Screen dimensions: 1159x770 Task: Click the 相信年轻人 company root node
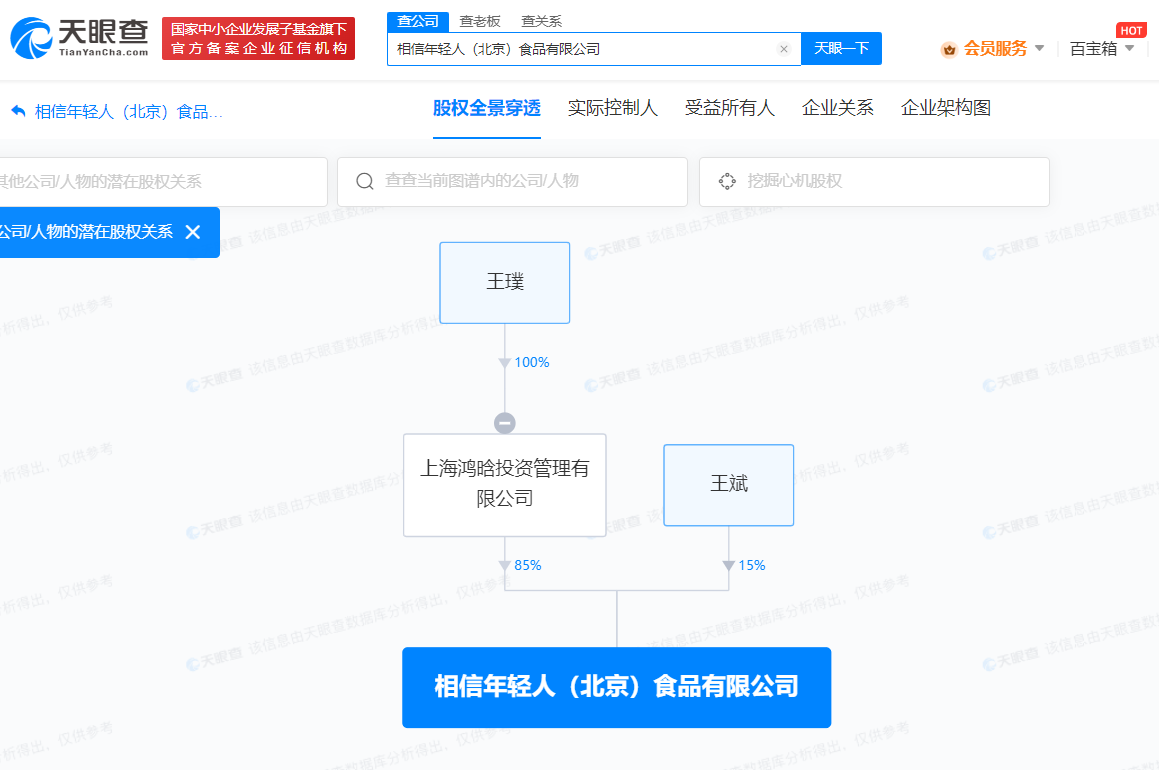(616, 687)
